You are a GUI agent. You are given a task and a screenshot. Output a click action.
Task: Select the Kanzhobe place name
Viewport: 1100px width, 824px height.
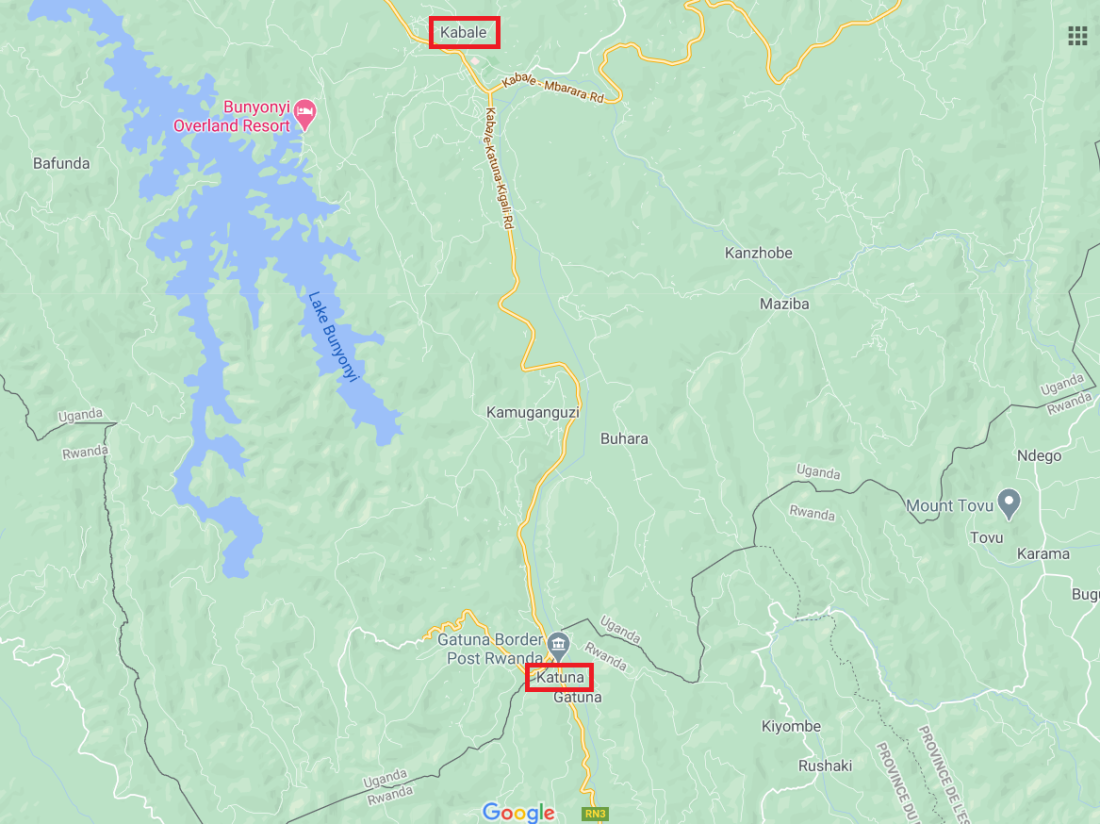click(758, 253)
